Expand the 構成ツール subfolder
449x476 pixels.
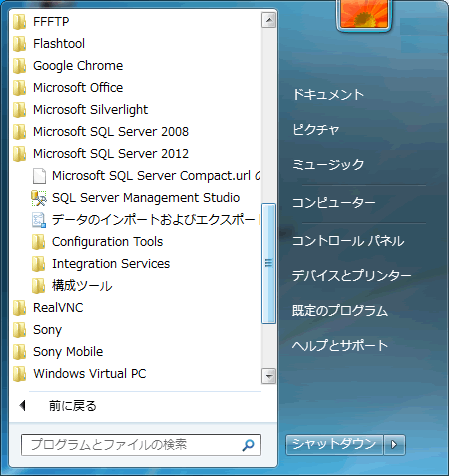(82, 286)
